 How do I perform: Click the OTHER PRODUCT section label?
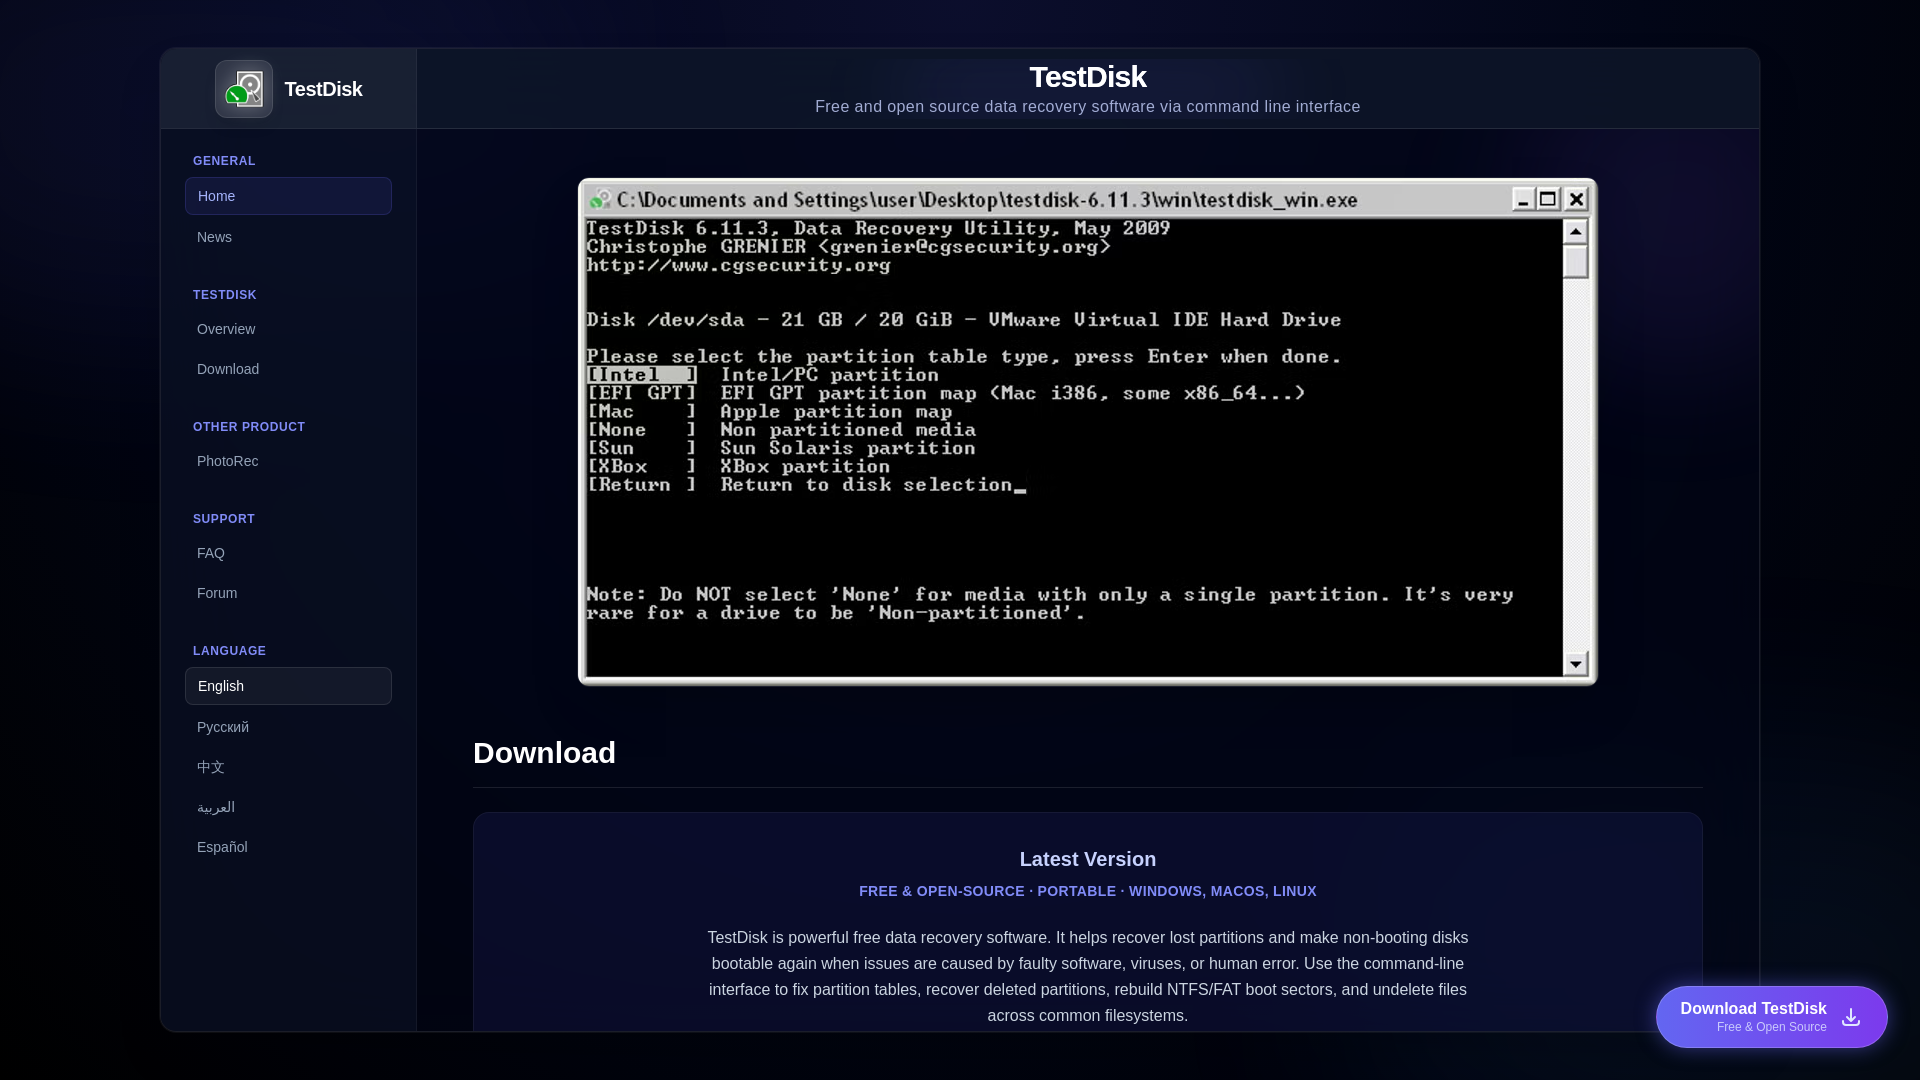[249, 427]
